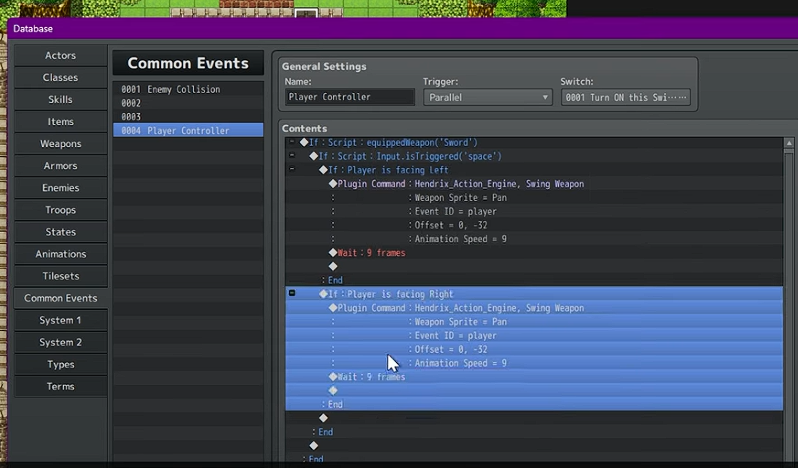Collapse the Player is facing Right block
The image size is (798, 468).
[291, 294]
